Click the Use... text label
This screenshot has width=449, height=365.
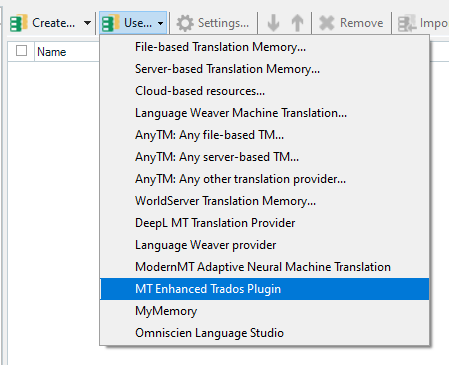coord(138,23)
